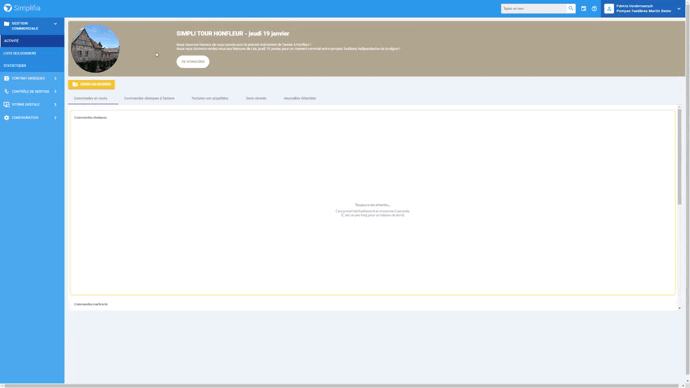The height and width of the screenshot is (388, 690).
Task: Click the Toujours en attente loading message
Action: (x=372, y=205)
